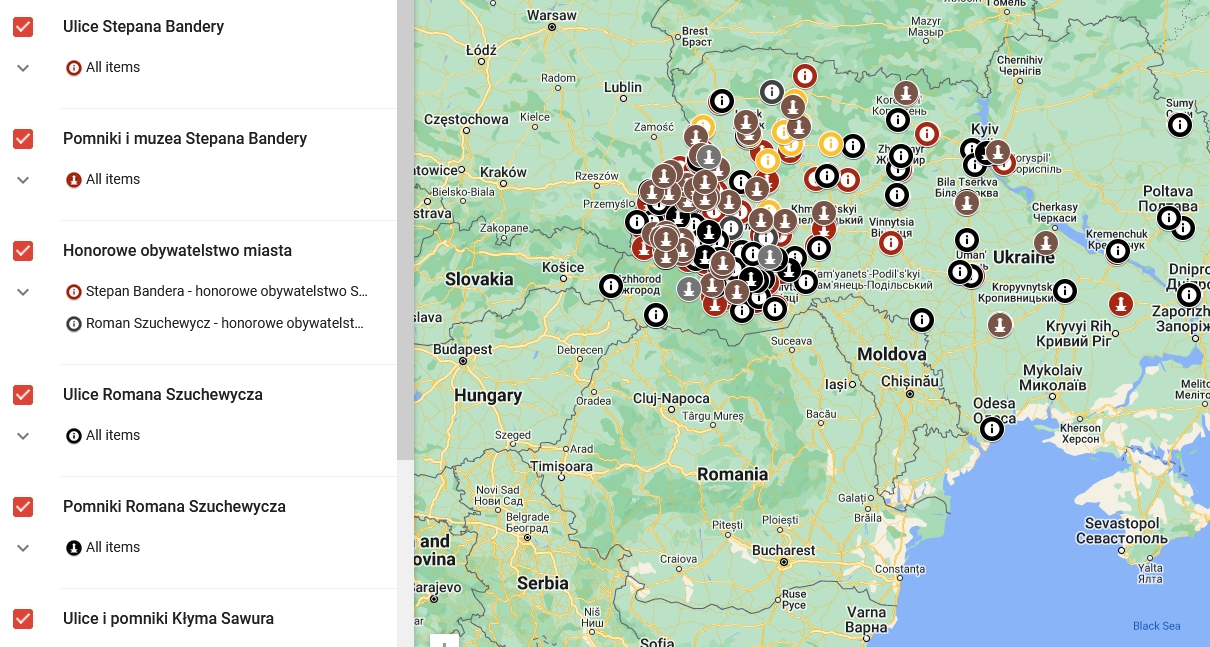Uncheck the Ulice Stepana Bandery layer
1210x647 pixels.
pos(23,27)
